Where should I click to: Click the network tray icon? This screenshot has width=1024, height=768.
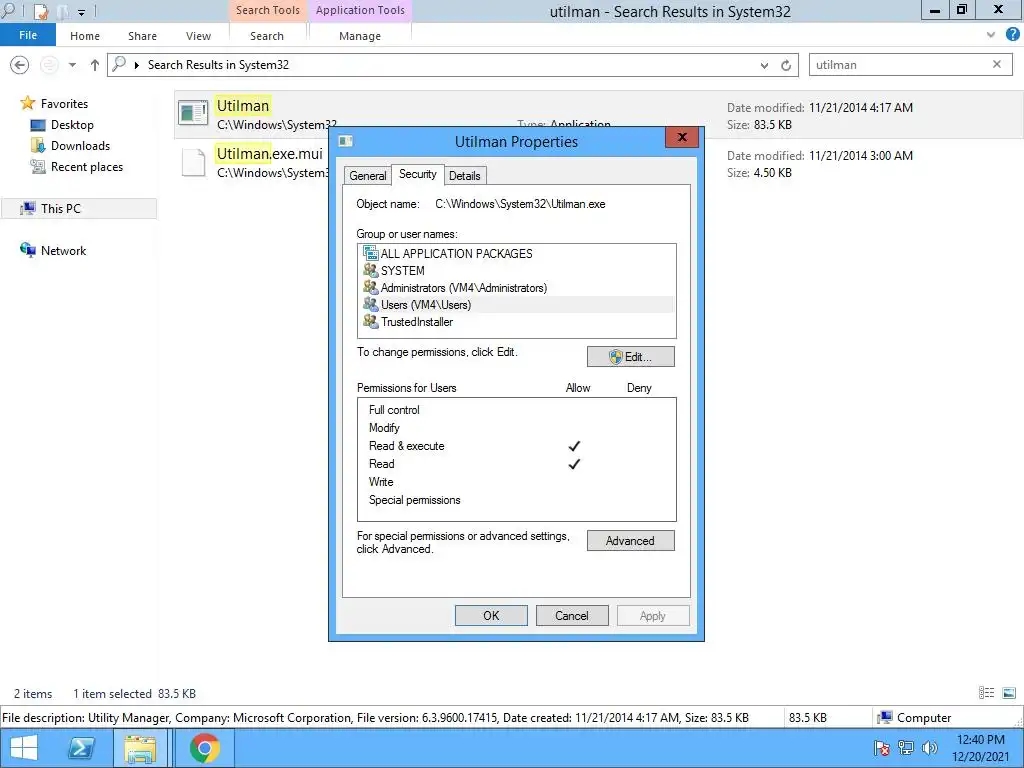click(x=906, y=748)
